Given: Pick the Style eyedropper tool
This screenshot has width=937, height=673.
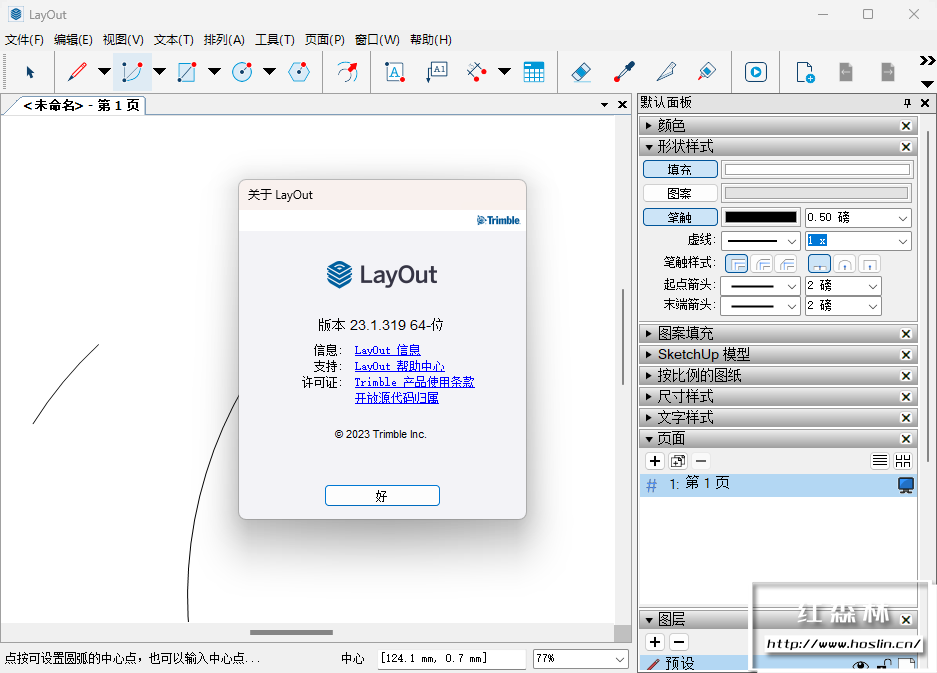Looking at the screenshot, I should pos(624,72).
